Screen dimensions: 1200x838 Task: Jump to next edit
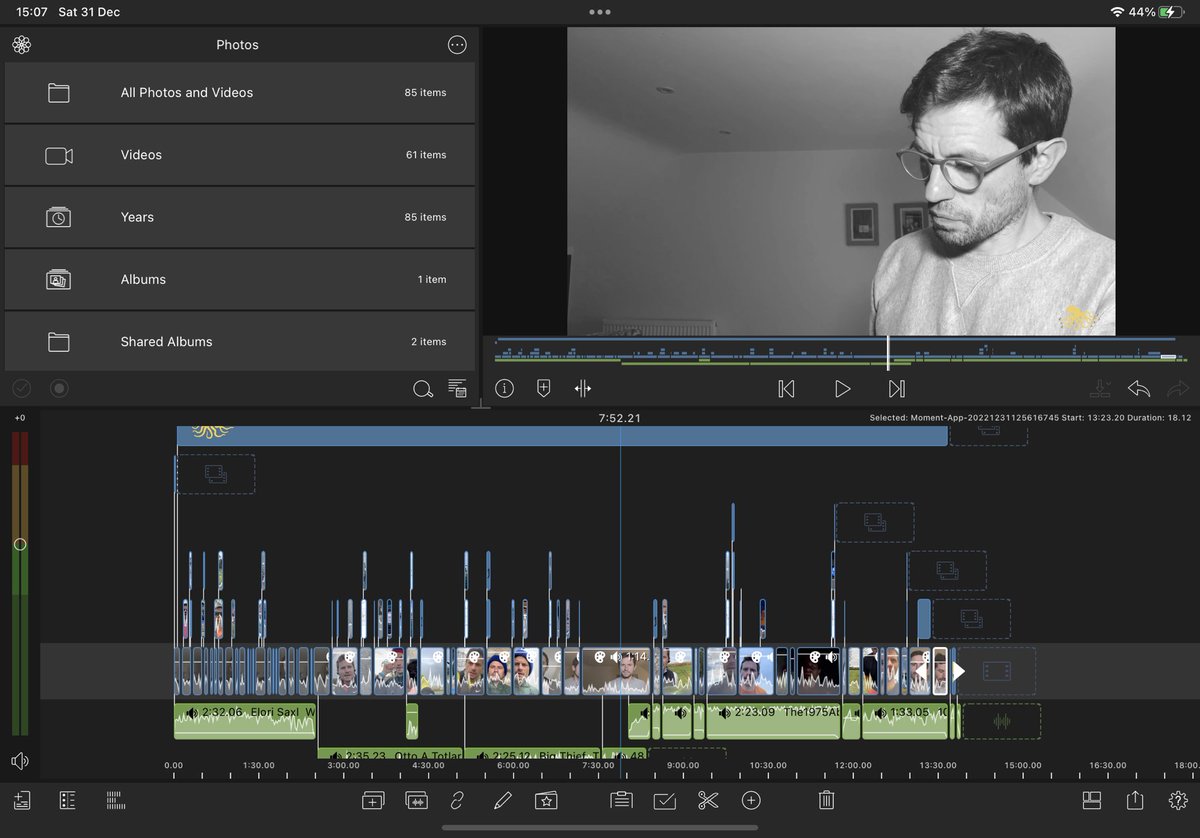click(x=897, y=389)
